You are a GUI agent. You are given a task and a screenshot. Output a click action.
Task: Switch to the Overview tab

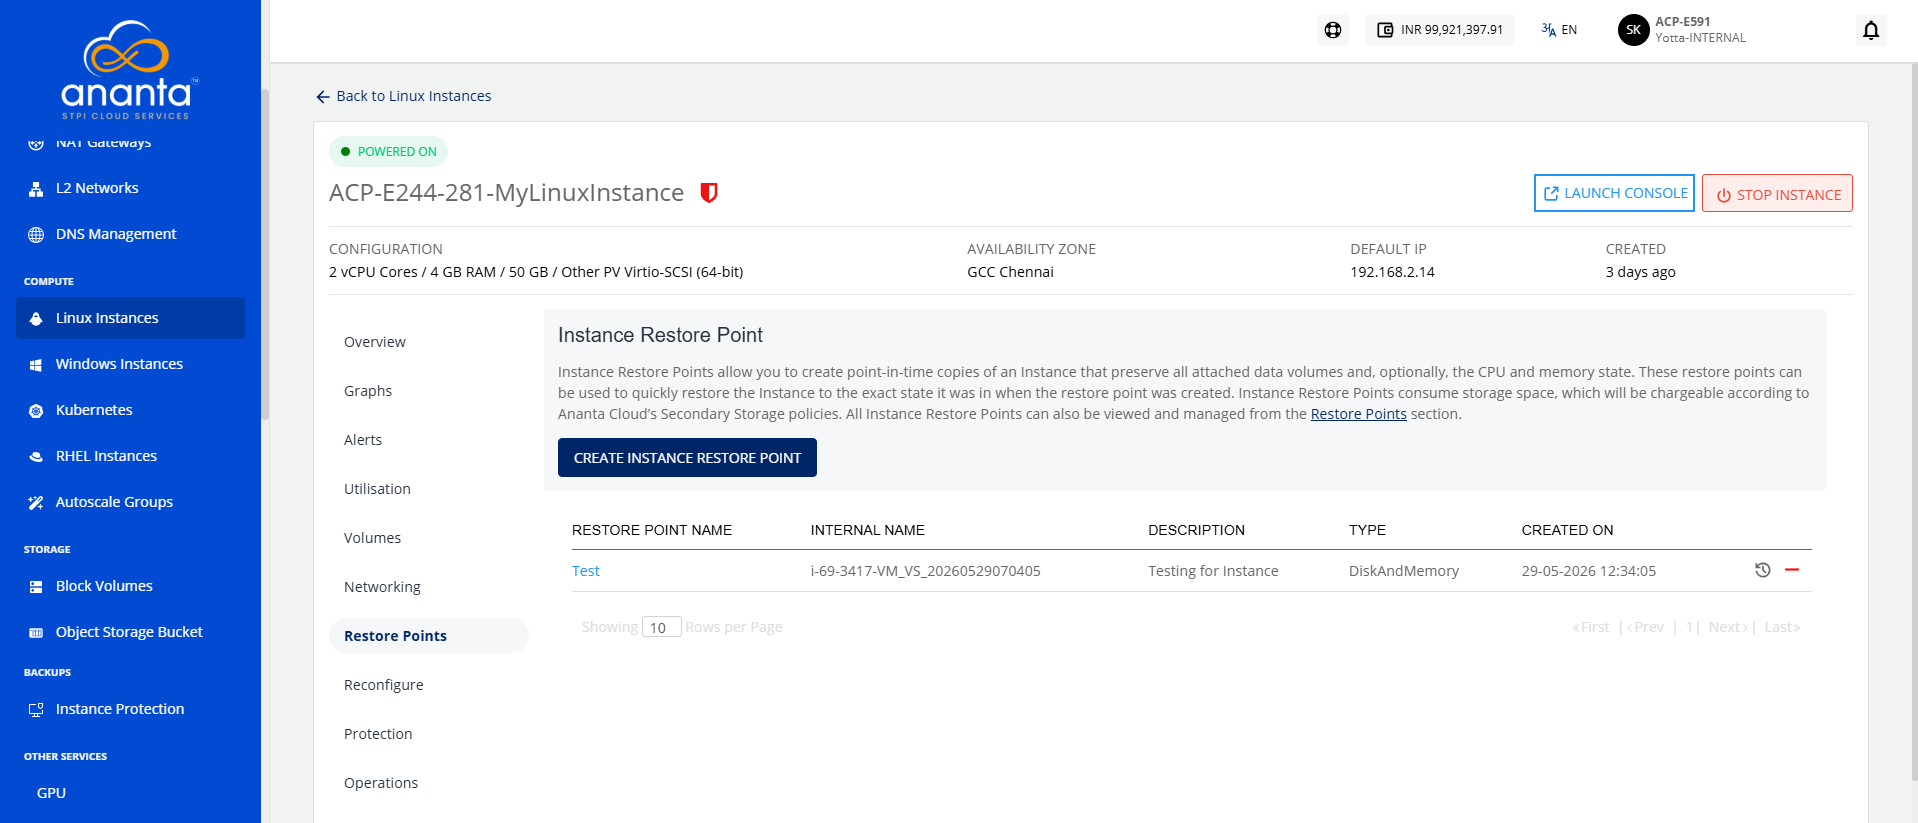pos(375,342)
